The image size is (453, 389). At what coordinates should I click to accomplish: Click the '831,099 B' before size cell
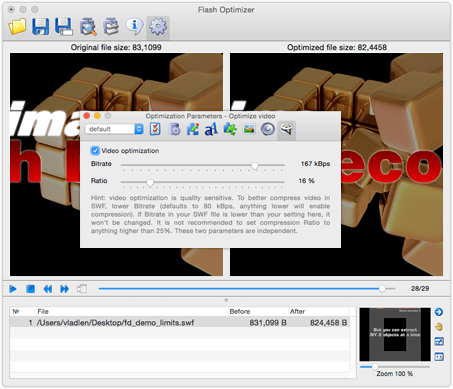tap(268, 323)
